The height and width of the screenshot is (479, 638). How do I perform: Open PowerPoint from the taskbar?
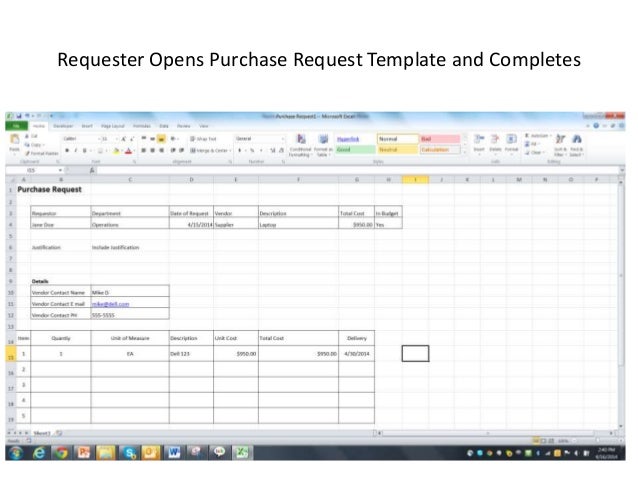(83, 453)
